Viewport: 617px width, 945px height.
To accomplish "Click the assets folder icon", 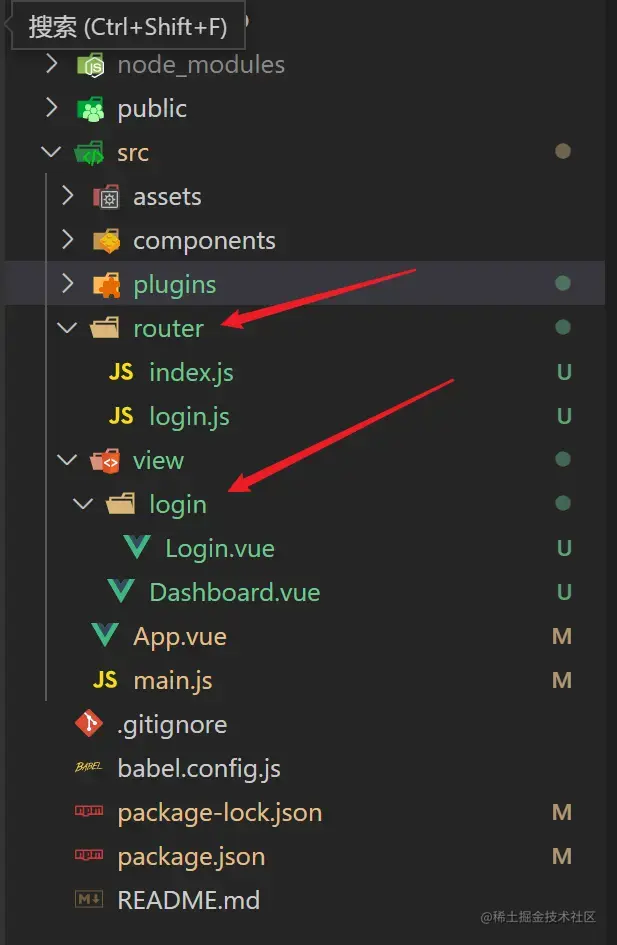I will [x=106, y=197].
